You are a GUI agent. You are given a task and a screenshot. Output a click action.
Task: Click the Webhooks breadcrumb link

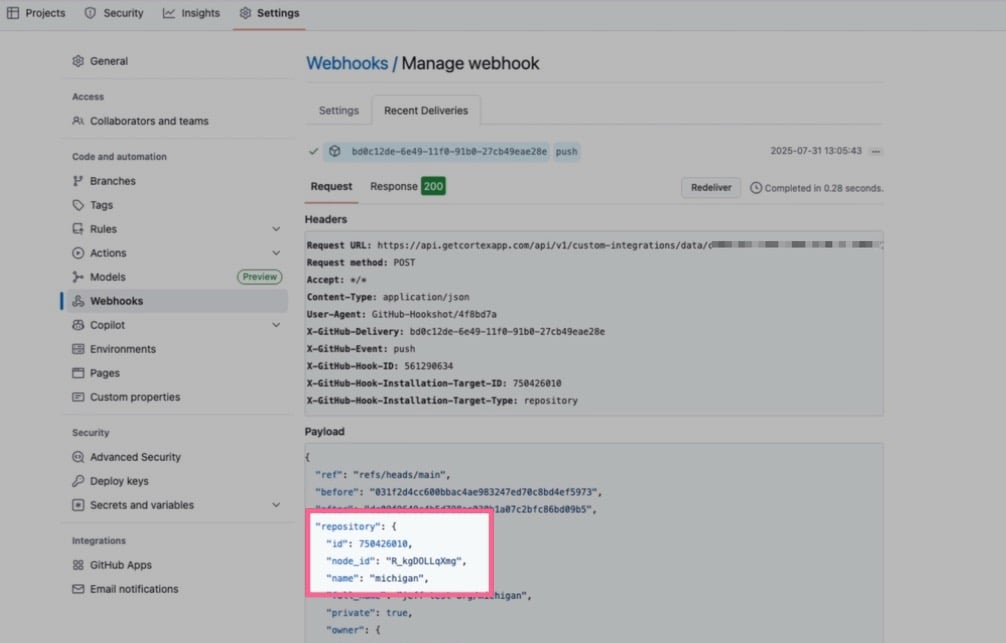click(x=347, y=64)
